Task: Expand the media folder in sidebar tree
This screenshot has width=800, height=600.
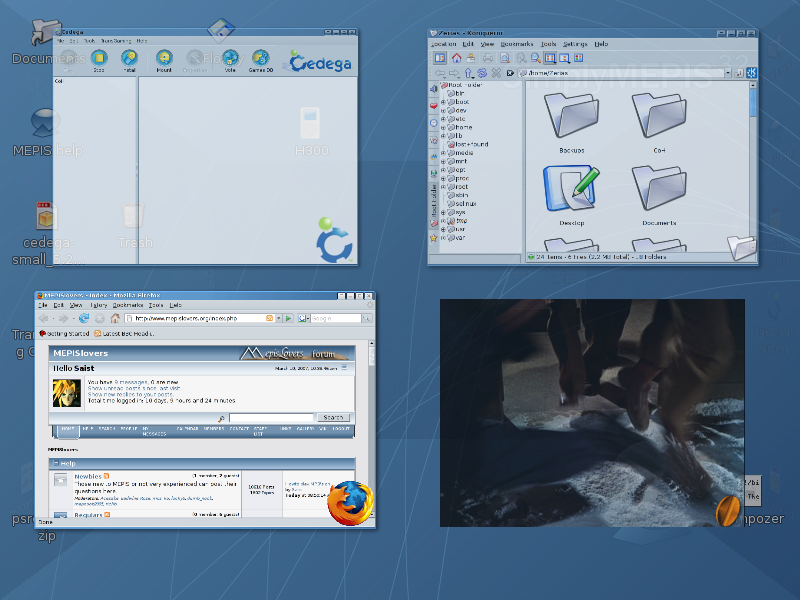Action: tap(443, 153)
